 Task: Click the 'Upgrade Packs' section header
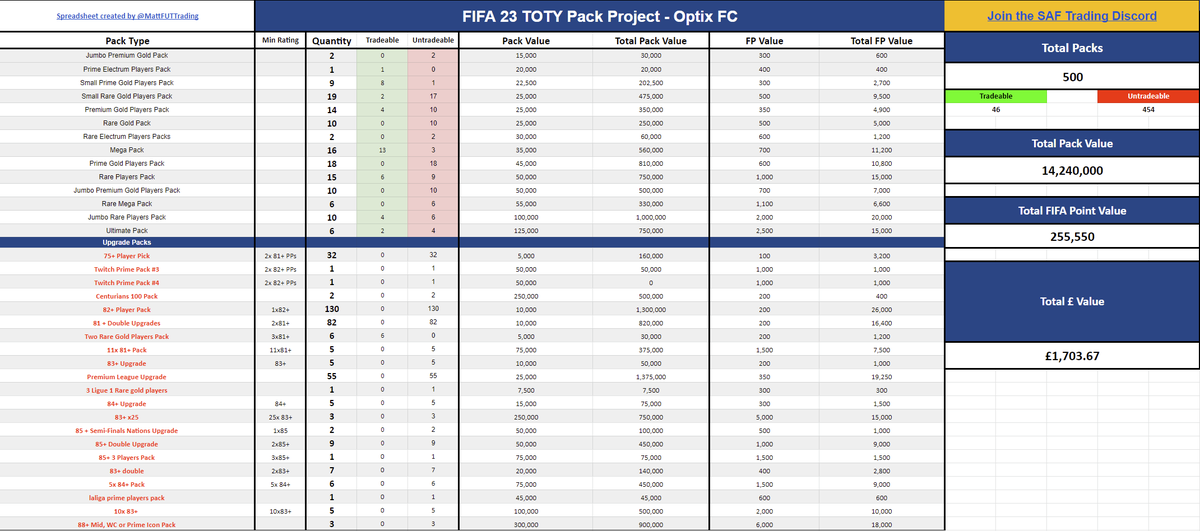coord(127,243)
